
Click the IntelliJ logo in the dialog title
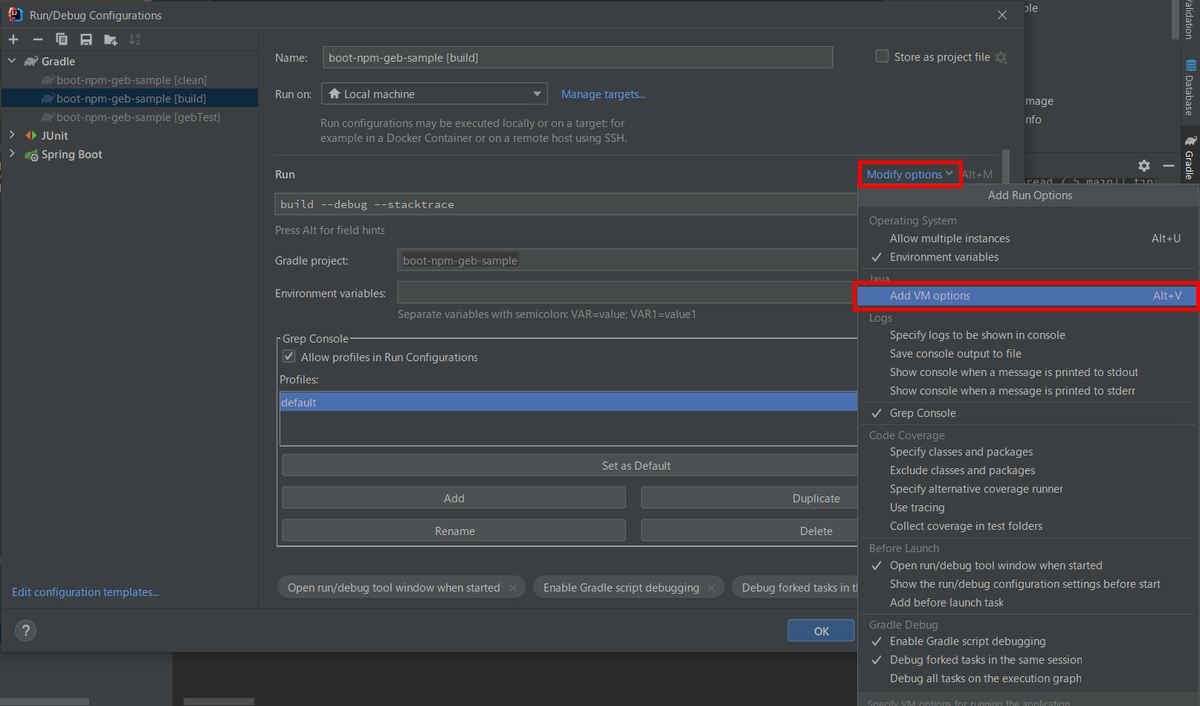pyautogui.click(x=15, y=15)
